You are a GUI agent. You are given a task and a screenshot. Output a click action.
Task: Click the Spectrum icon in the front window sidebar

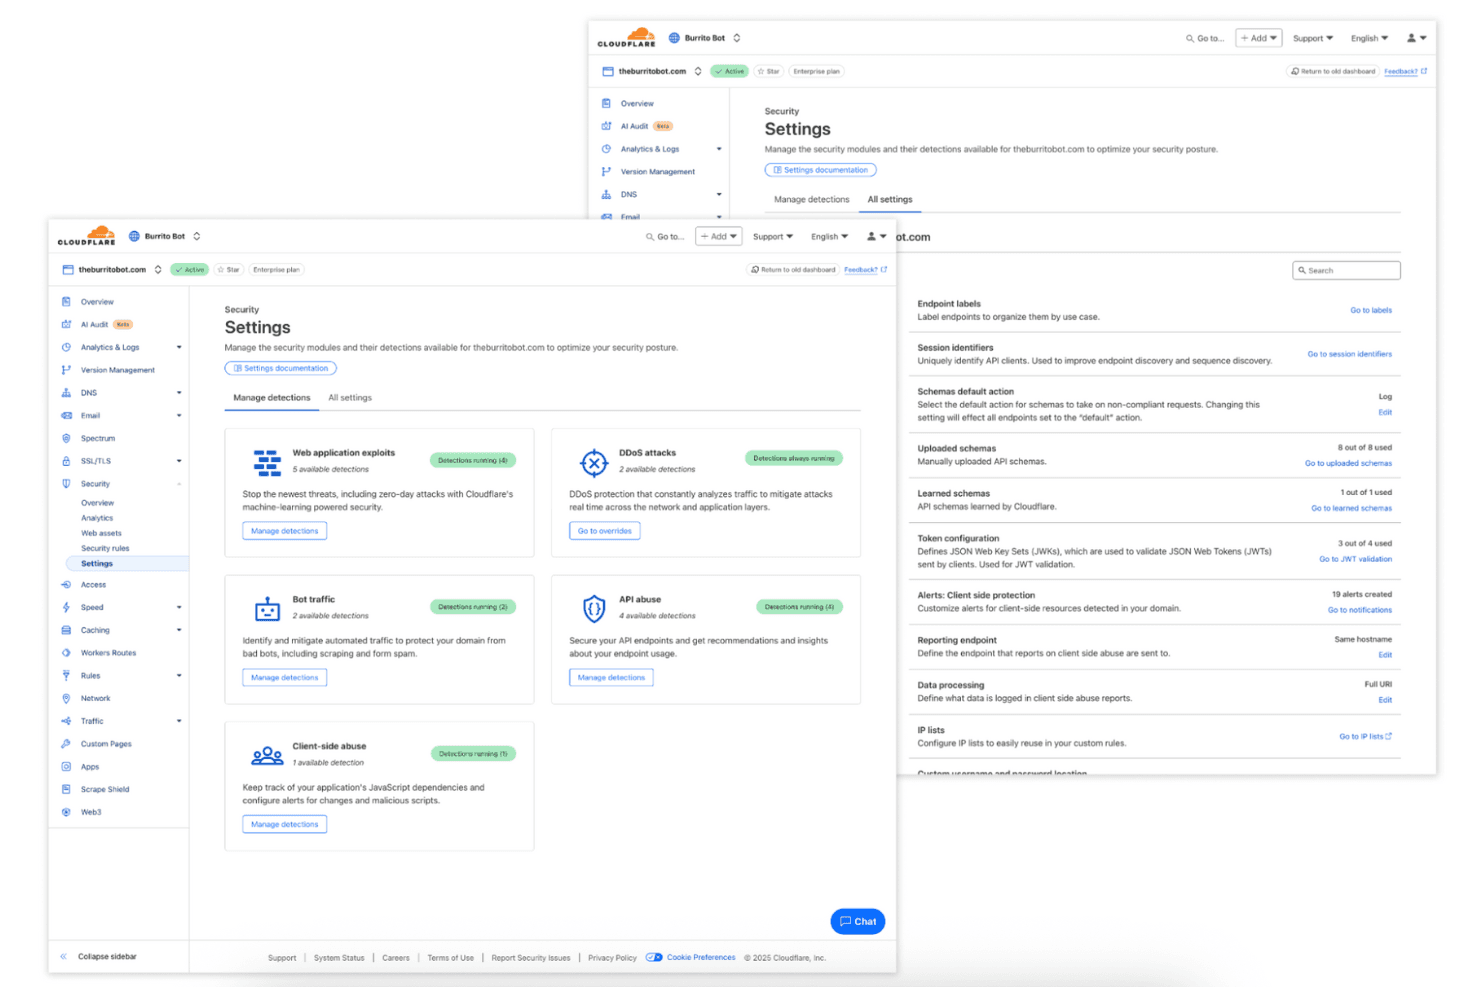tap(66, 438)
